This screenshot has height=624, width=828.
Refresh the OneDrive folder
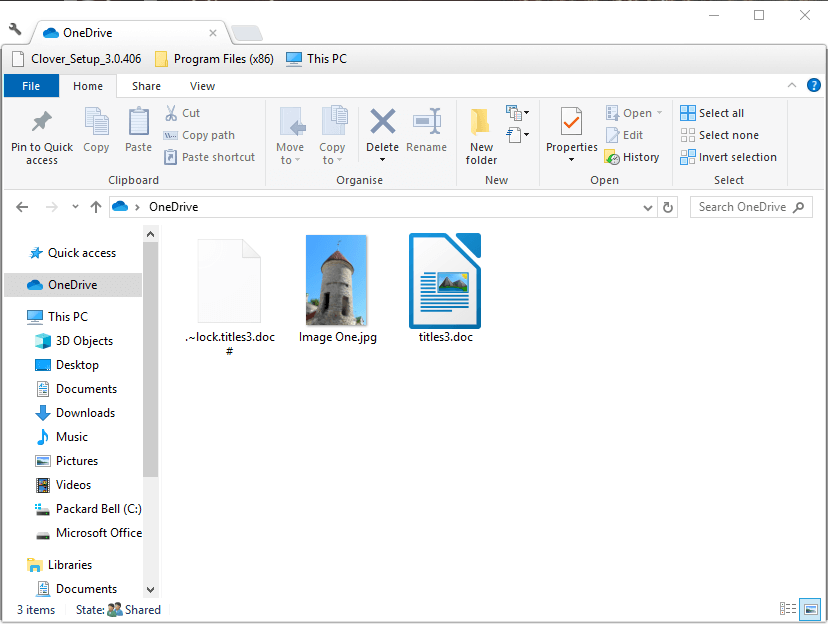[x=667, y=207]
